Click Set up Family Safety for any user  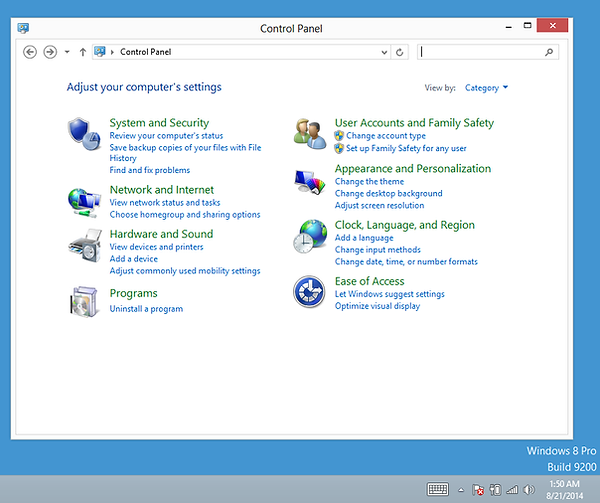[406, 148]
